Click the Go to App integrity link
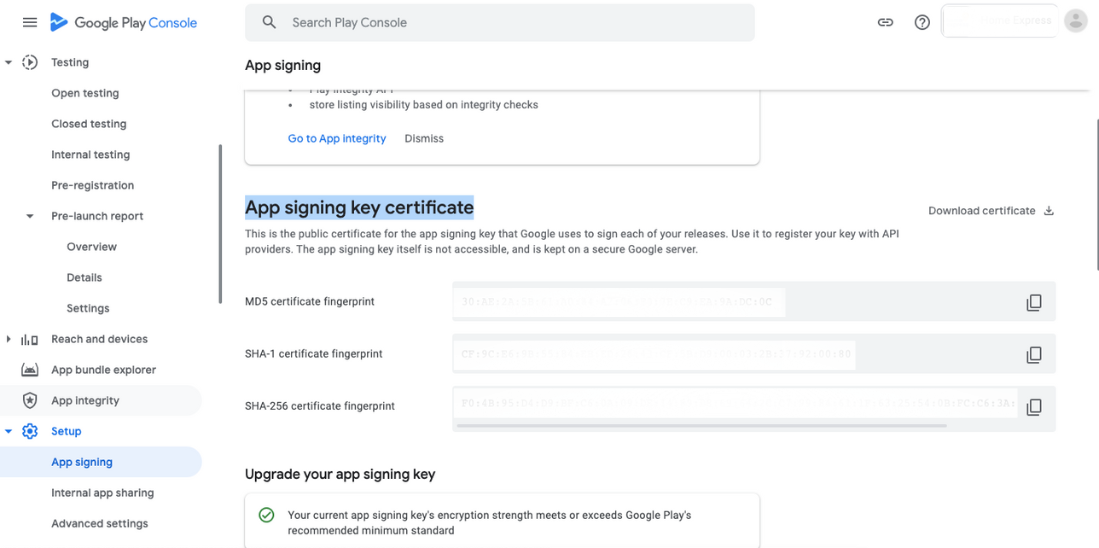 [337, 139]
